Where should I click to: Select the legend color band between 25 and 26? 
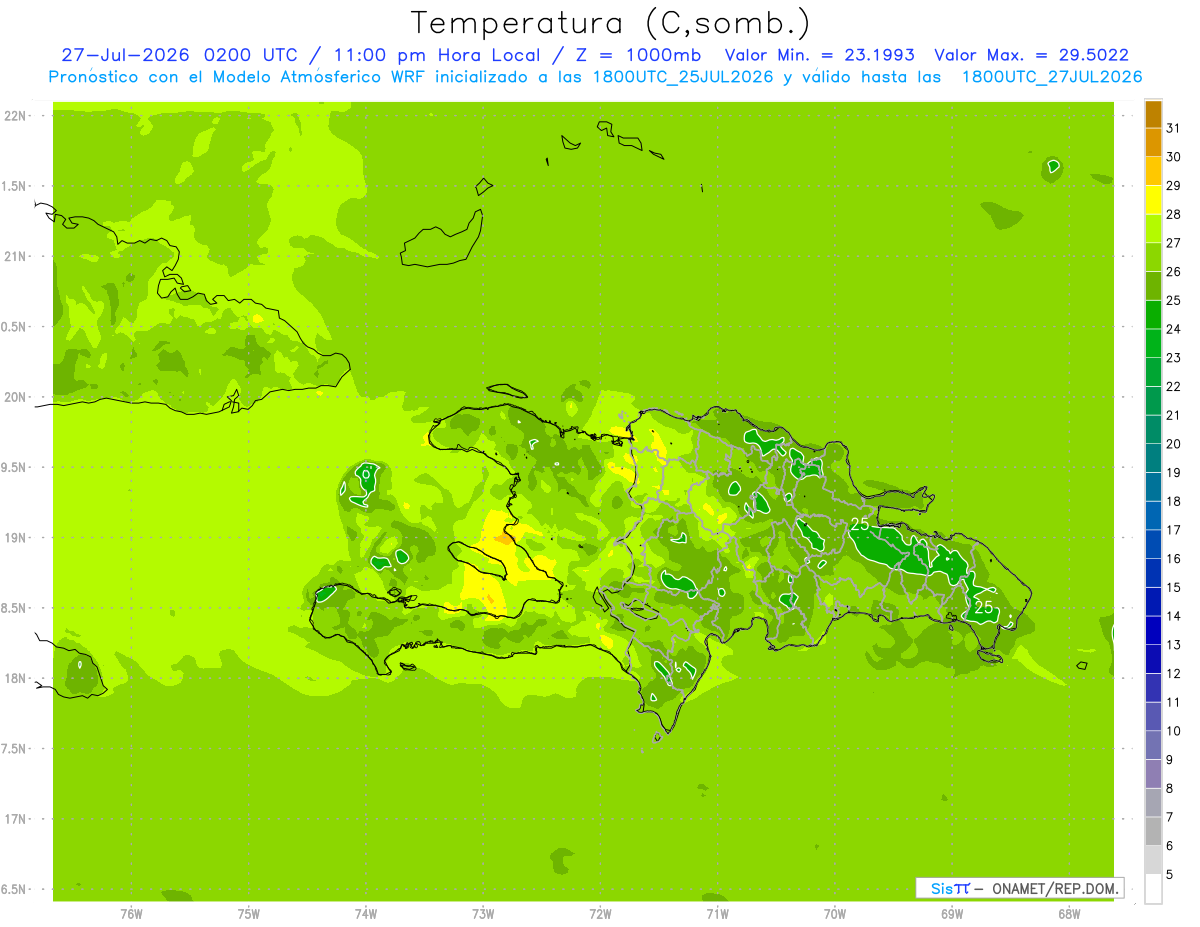pos(1153,286)
